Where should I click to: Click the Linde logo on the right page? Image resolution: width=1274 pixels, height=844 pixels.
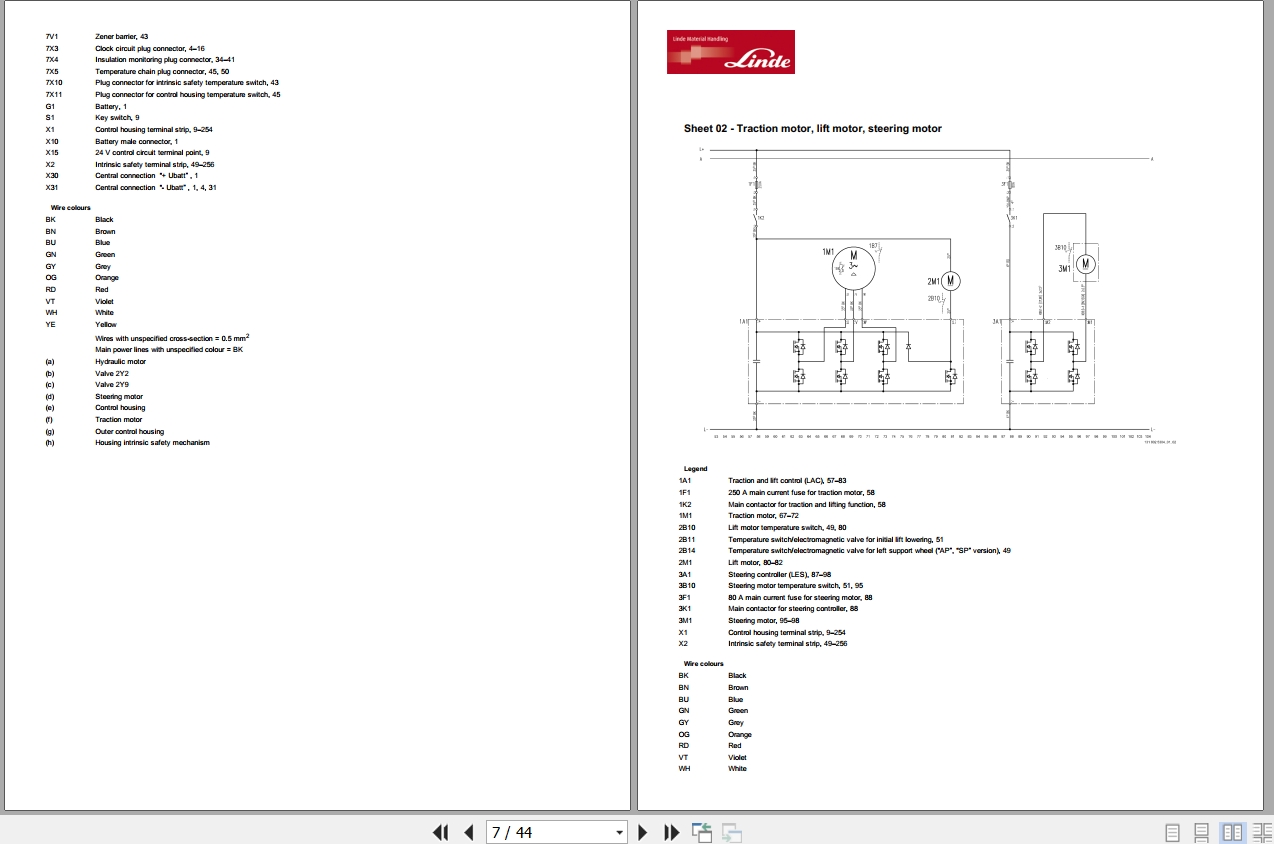coord(731,52)
